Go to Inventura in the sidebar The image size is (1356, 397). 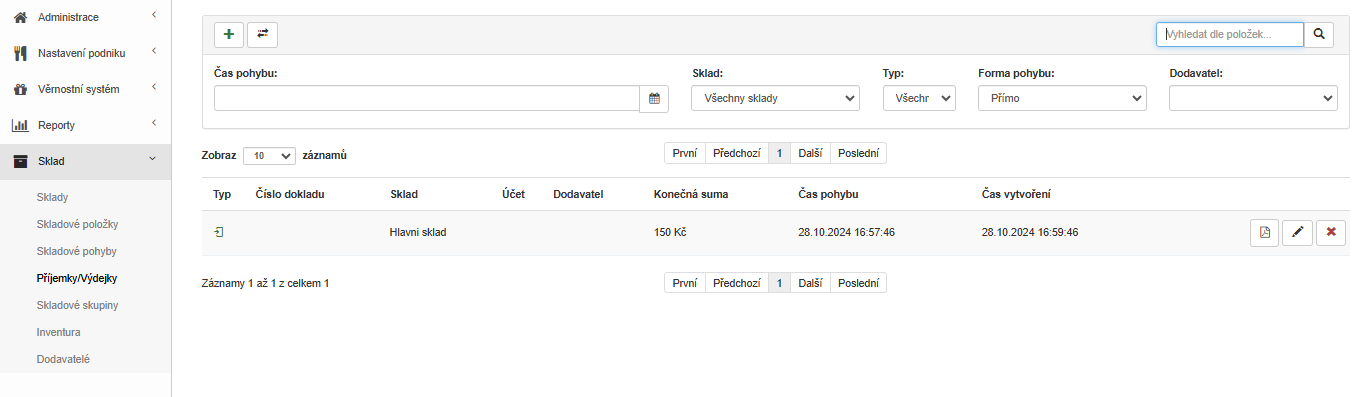58,332
